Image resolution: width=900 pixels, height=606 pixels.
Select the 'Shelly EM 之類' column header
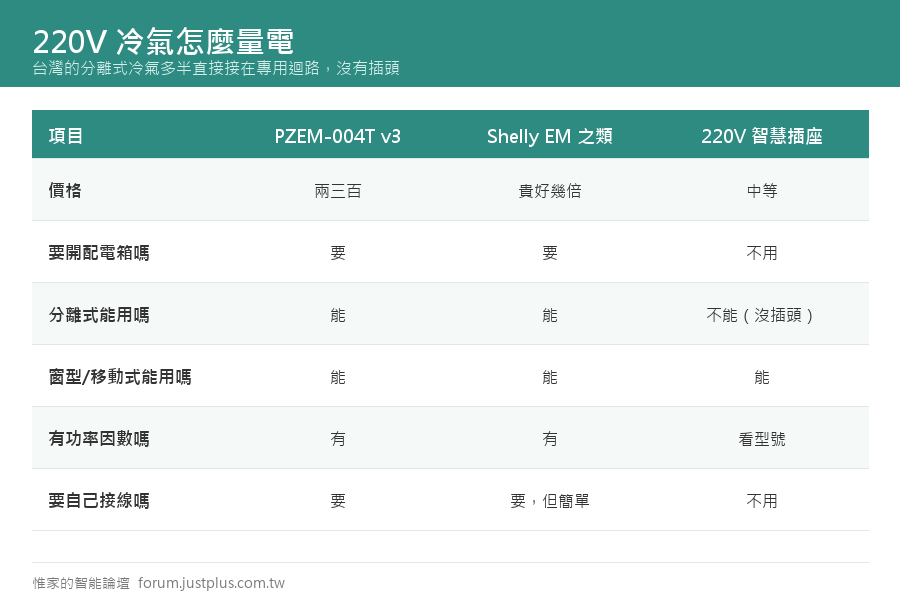point(549,136)
